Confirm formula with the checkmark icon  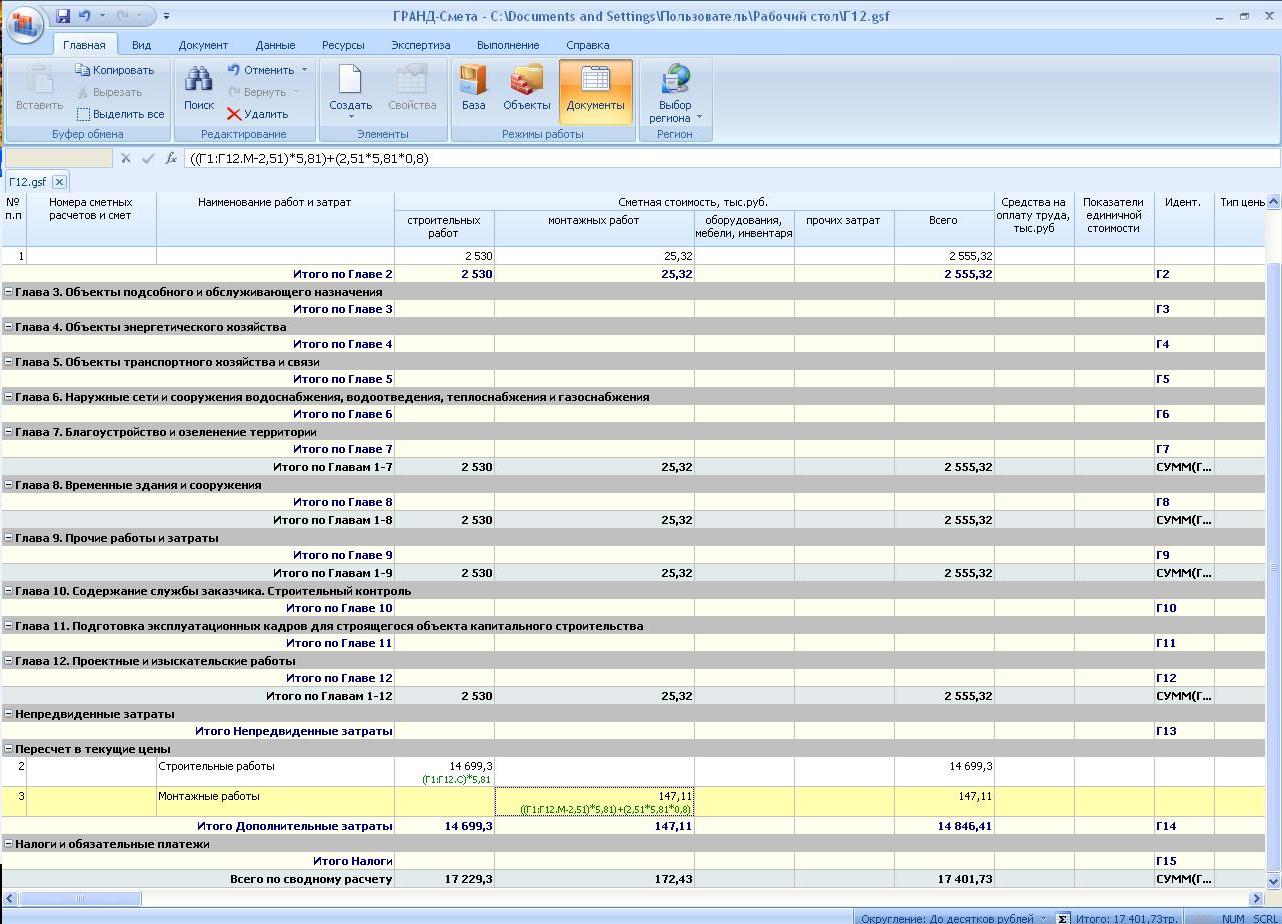coord(148,158)
